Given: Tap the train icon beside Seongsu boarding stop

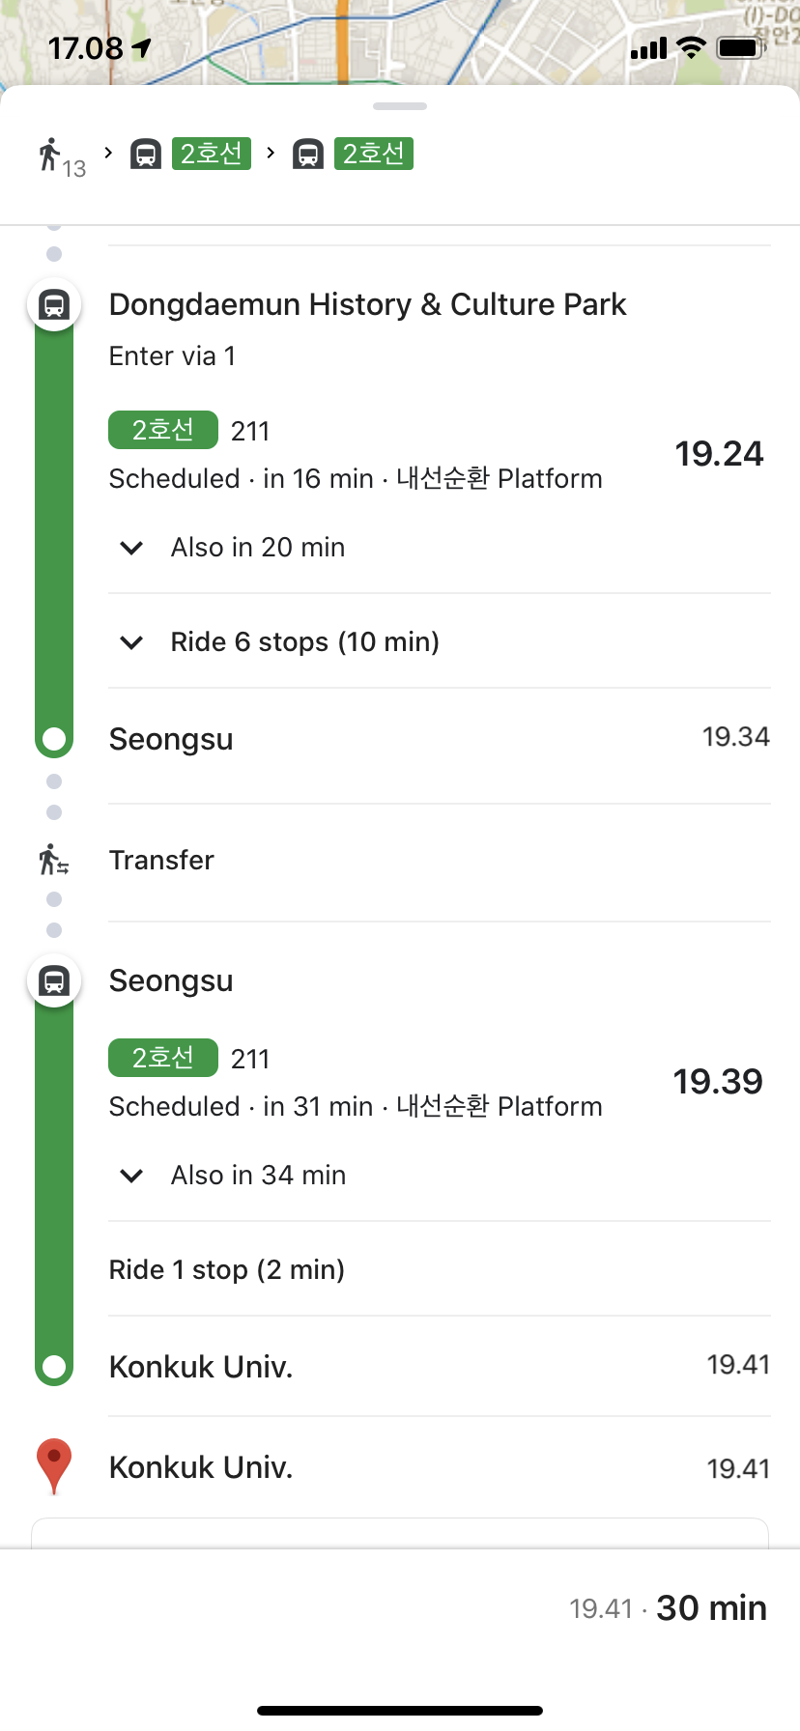Looking at the screenshot, I should click(54, 981).
